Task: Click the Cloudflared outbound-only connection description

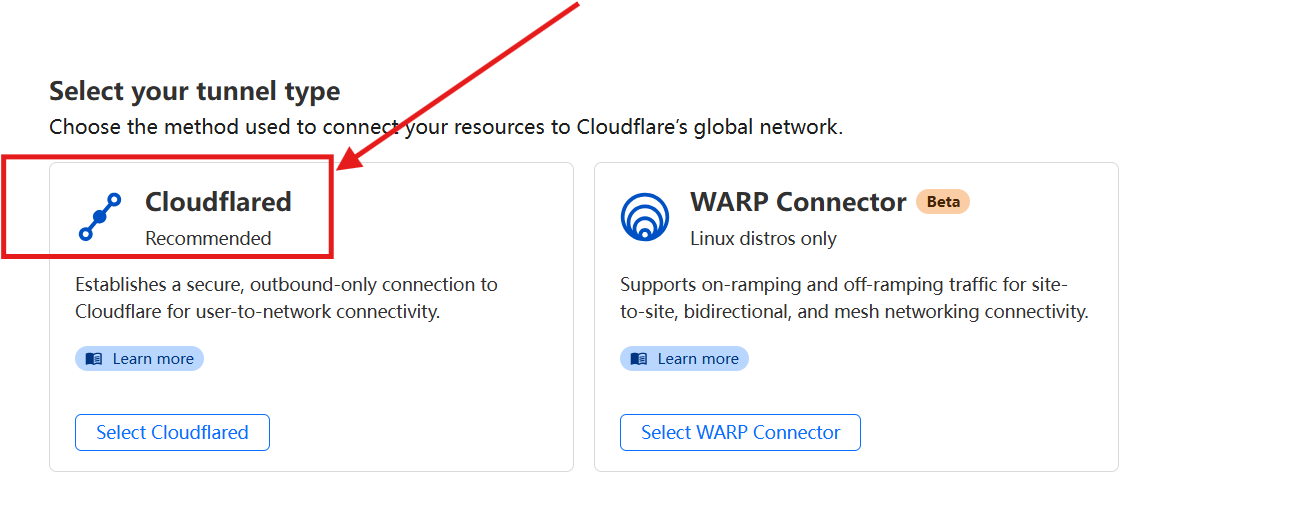Action: point(286,298)
